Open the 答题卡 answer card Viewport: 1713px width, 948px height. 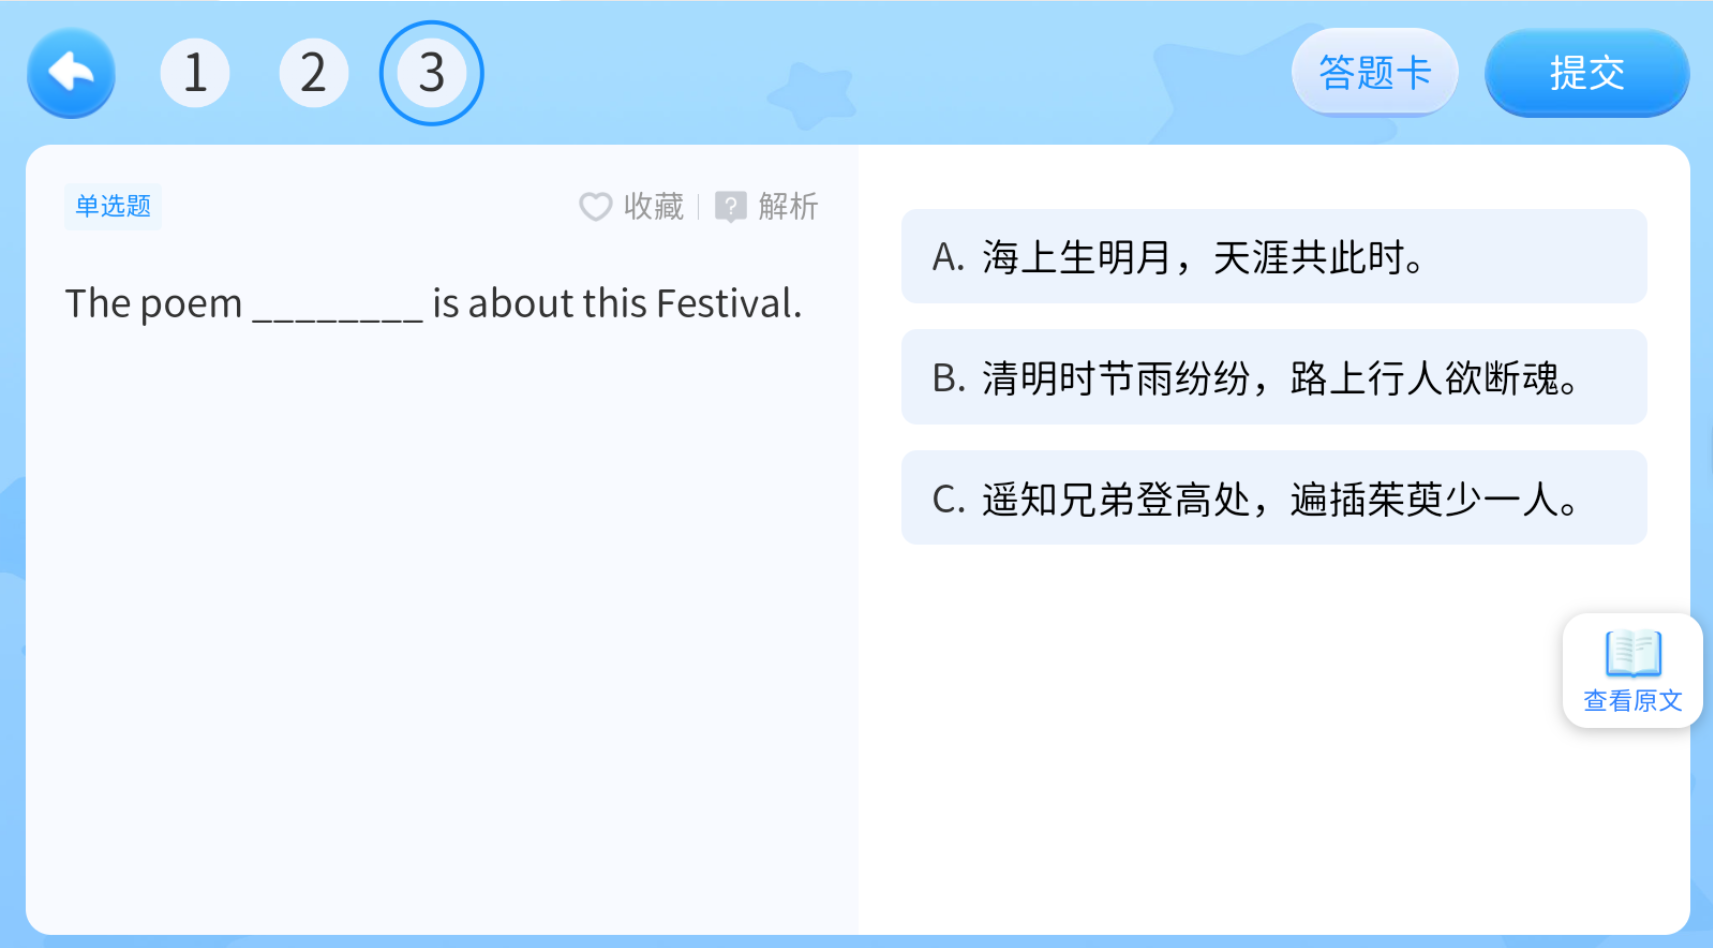tap(1374, 71)
